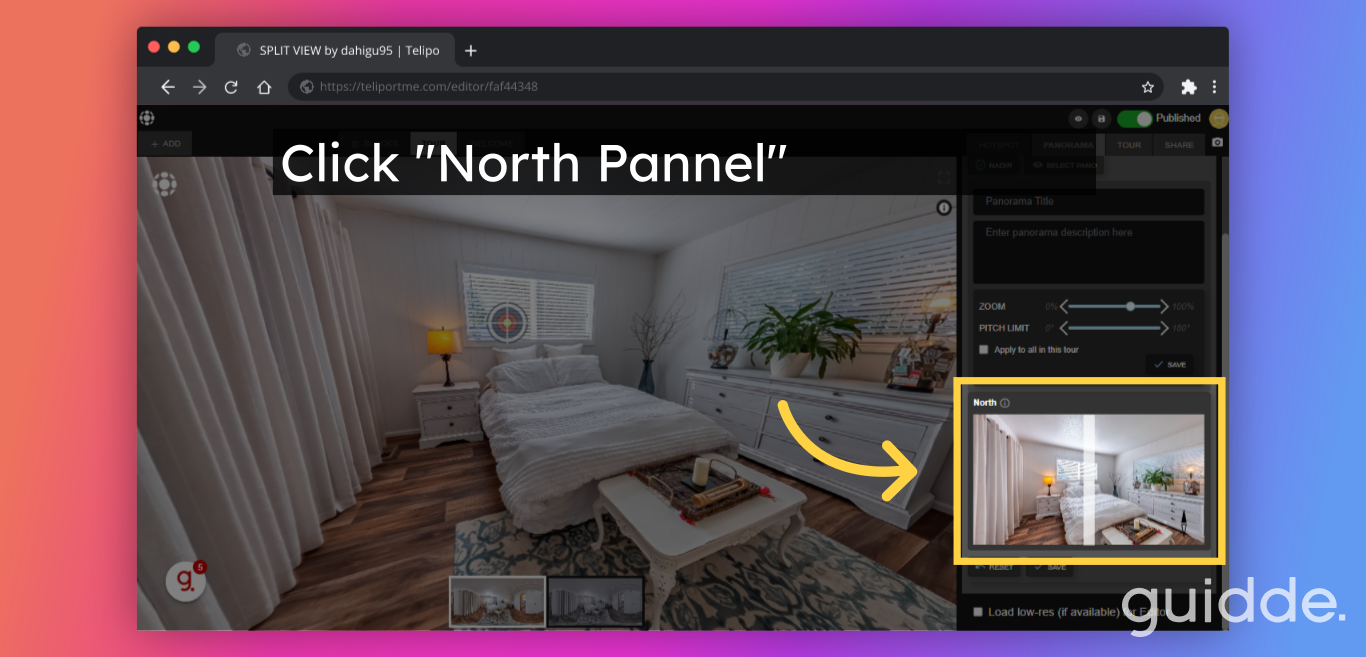Go back using the browser back arrow
1366x657 pixels.
168,87
